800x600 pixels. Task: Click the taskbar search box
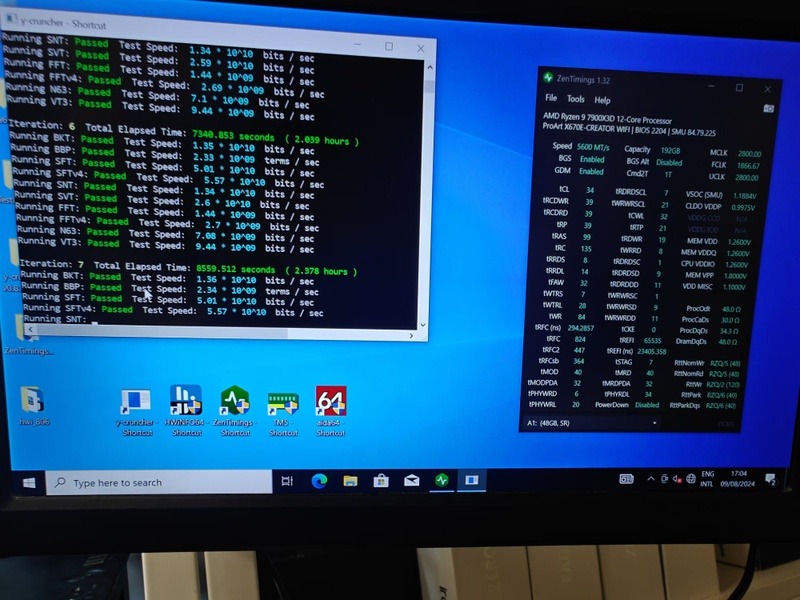(159, 482)
